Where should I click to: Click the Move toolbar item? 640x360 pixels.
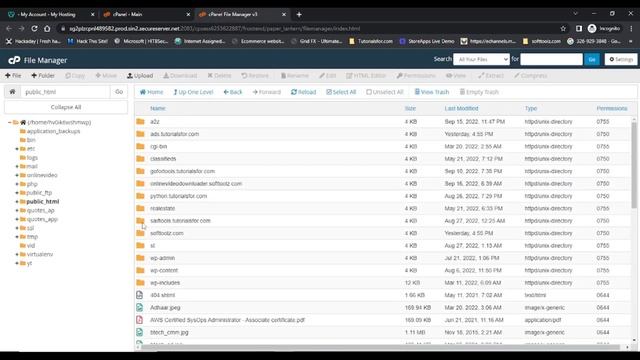tap(106, 76)
